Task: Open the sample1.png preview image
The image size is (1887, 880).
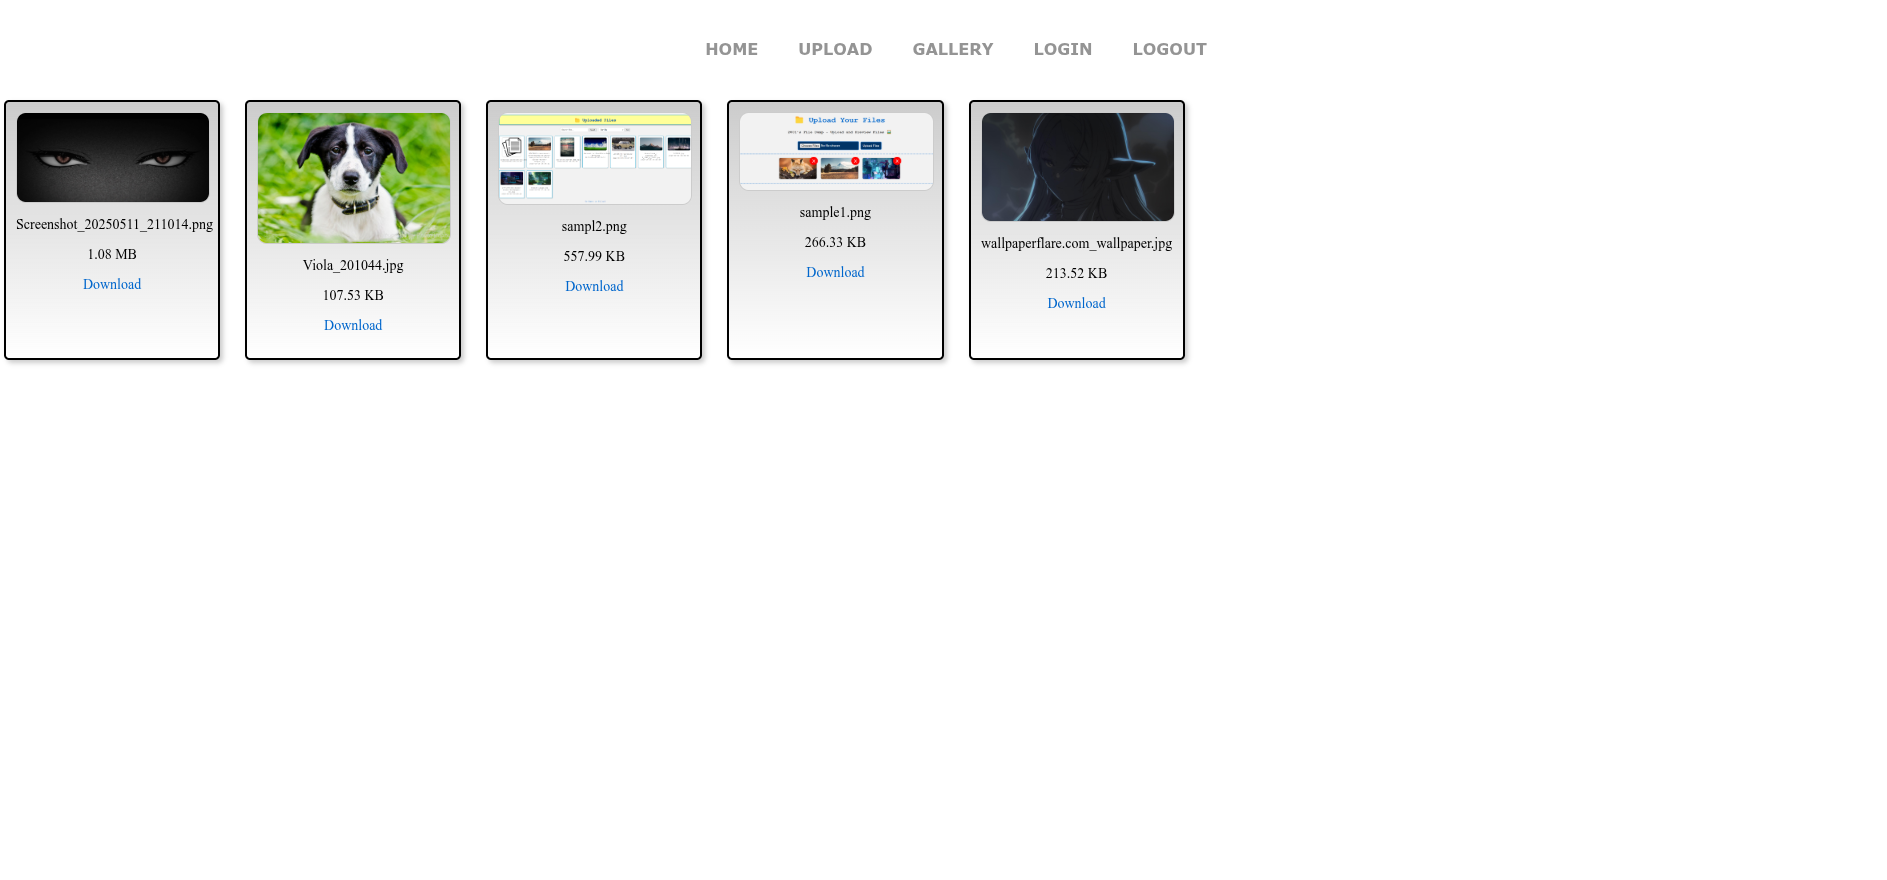Action: click(x=836, y=151)
